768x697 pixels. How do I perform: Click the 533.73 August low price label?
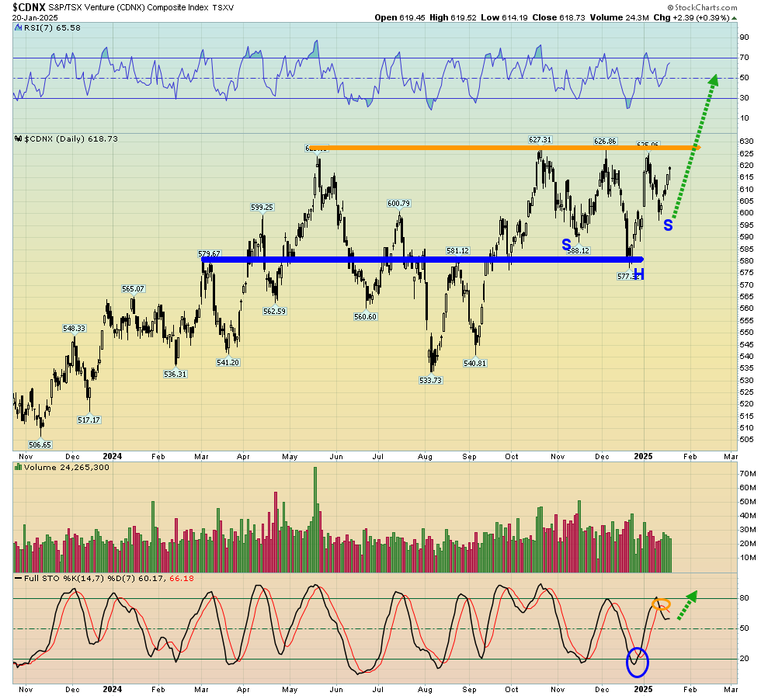tap(431, 380)
